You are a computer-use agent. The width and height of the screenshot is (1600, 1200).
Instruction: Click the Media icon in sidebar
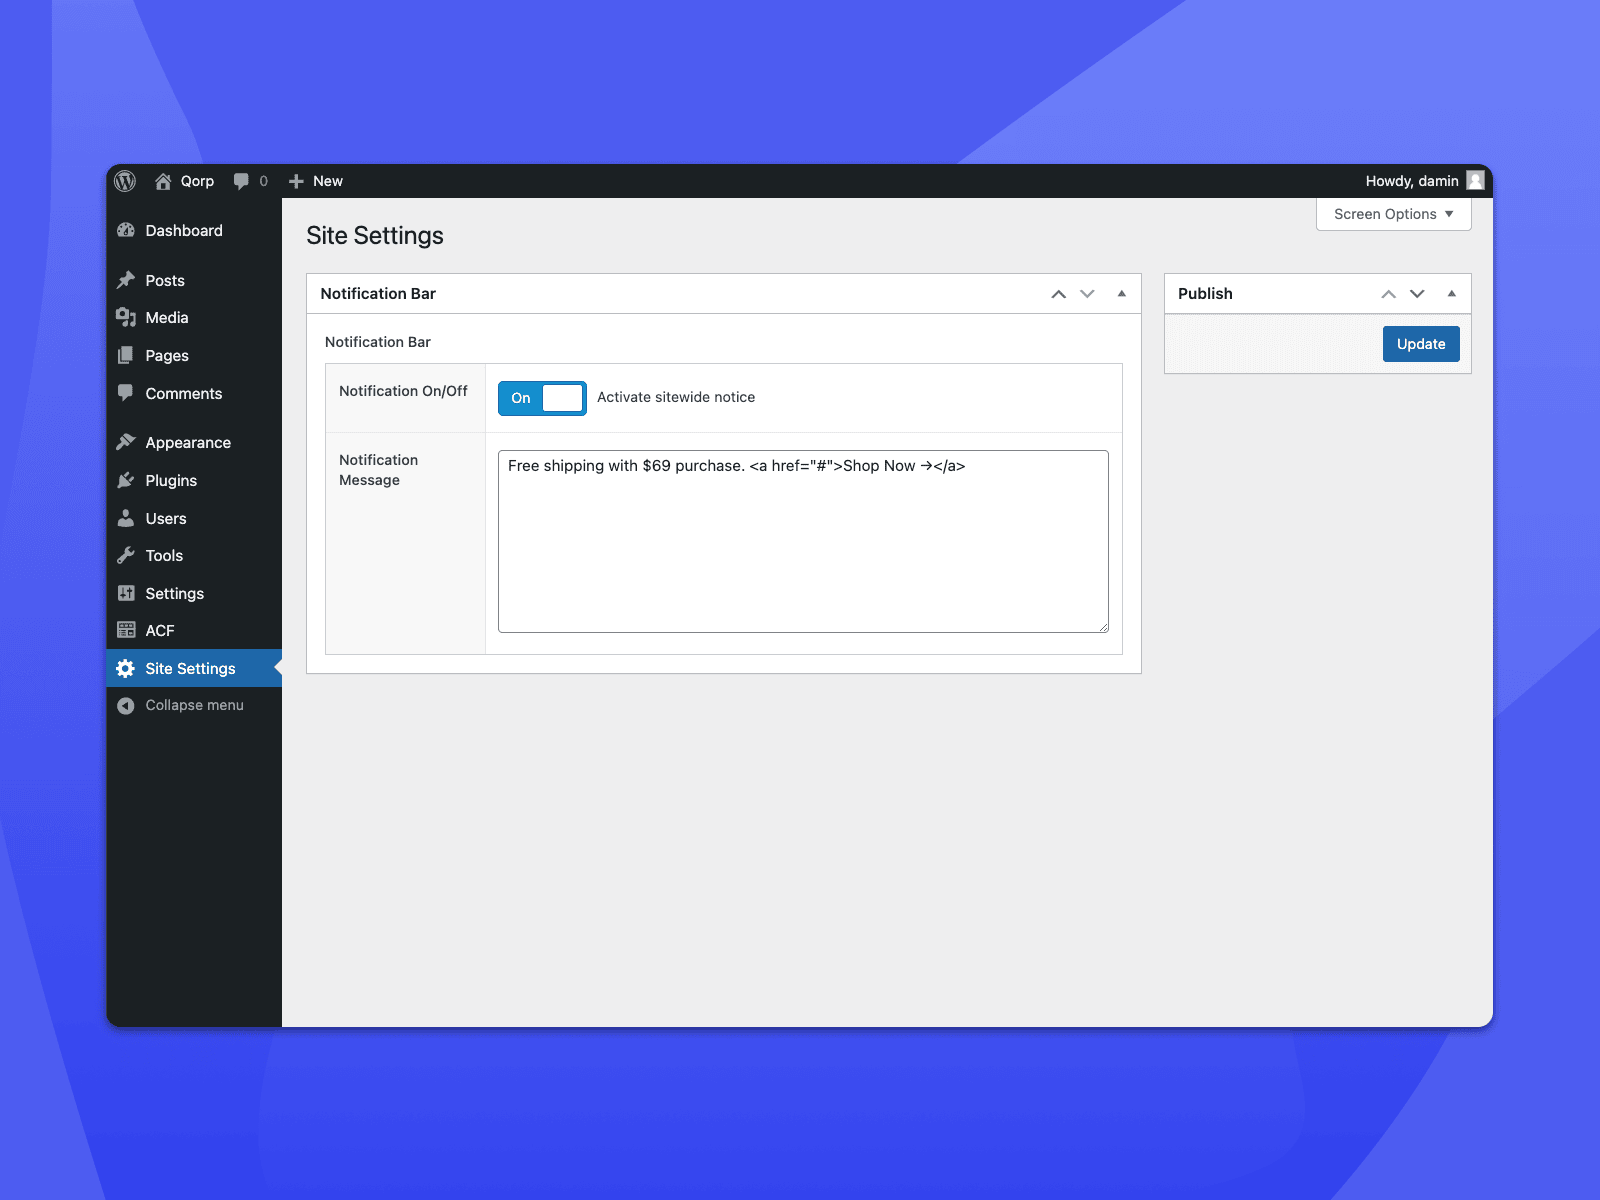tap(126, 318)
